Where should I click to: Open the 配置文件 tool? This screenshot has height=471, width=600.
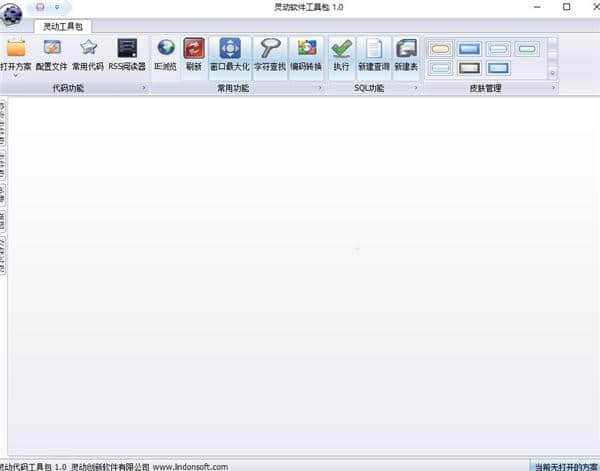[x=51, y=48]
